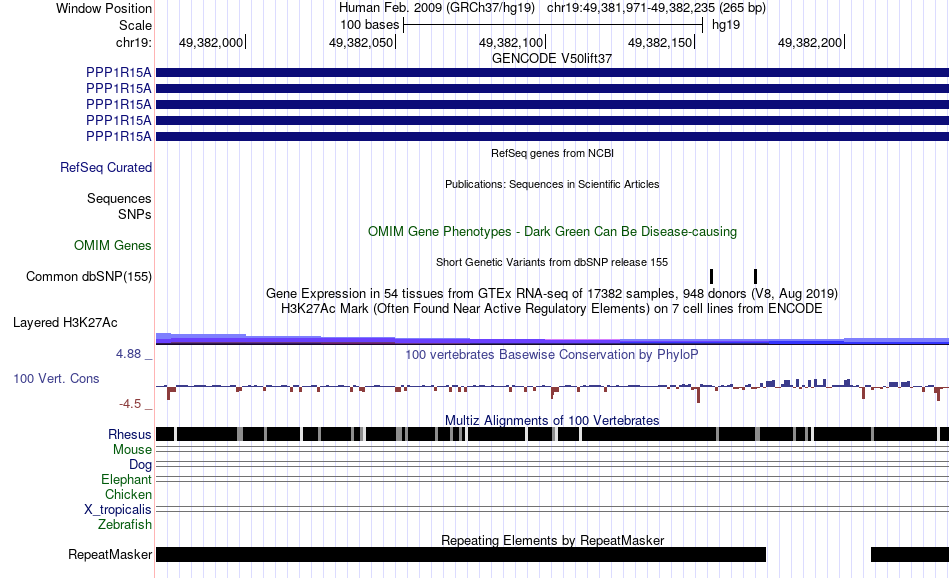Click the right dbSNP variant tick mark
The width and height of the screenshot is (950, 578).
756,276
